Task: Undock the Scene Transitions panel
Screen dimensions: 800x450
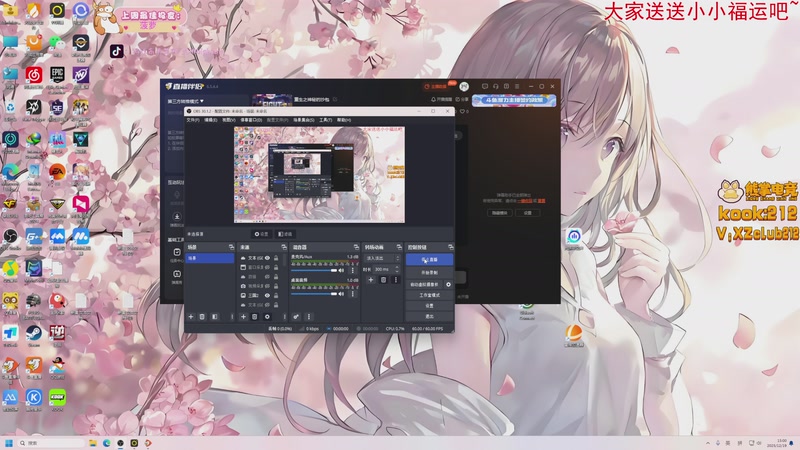Action: click(399, 247)
